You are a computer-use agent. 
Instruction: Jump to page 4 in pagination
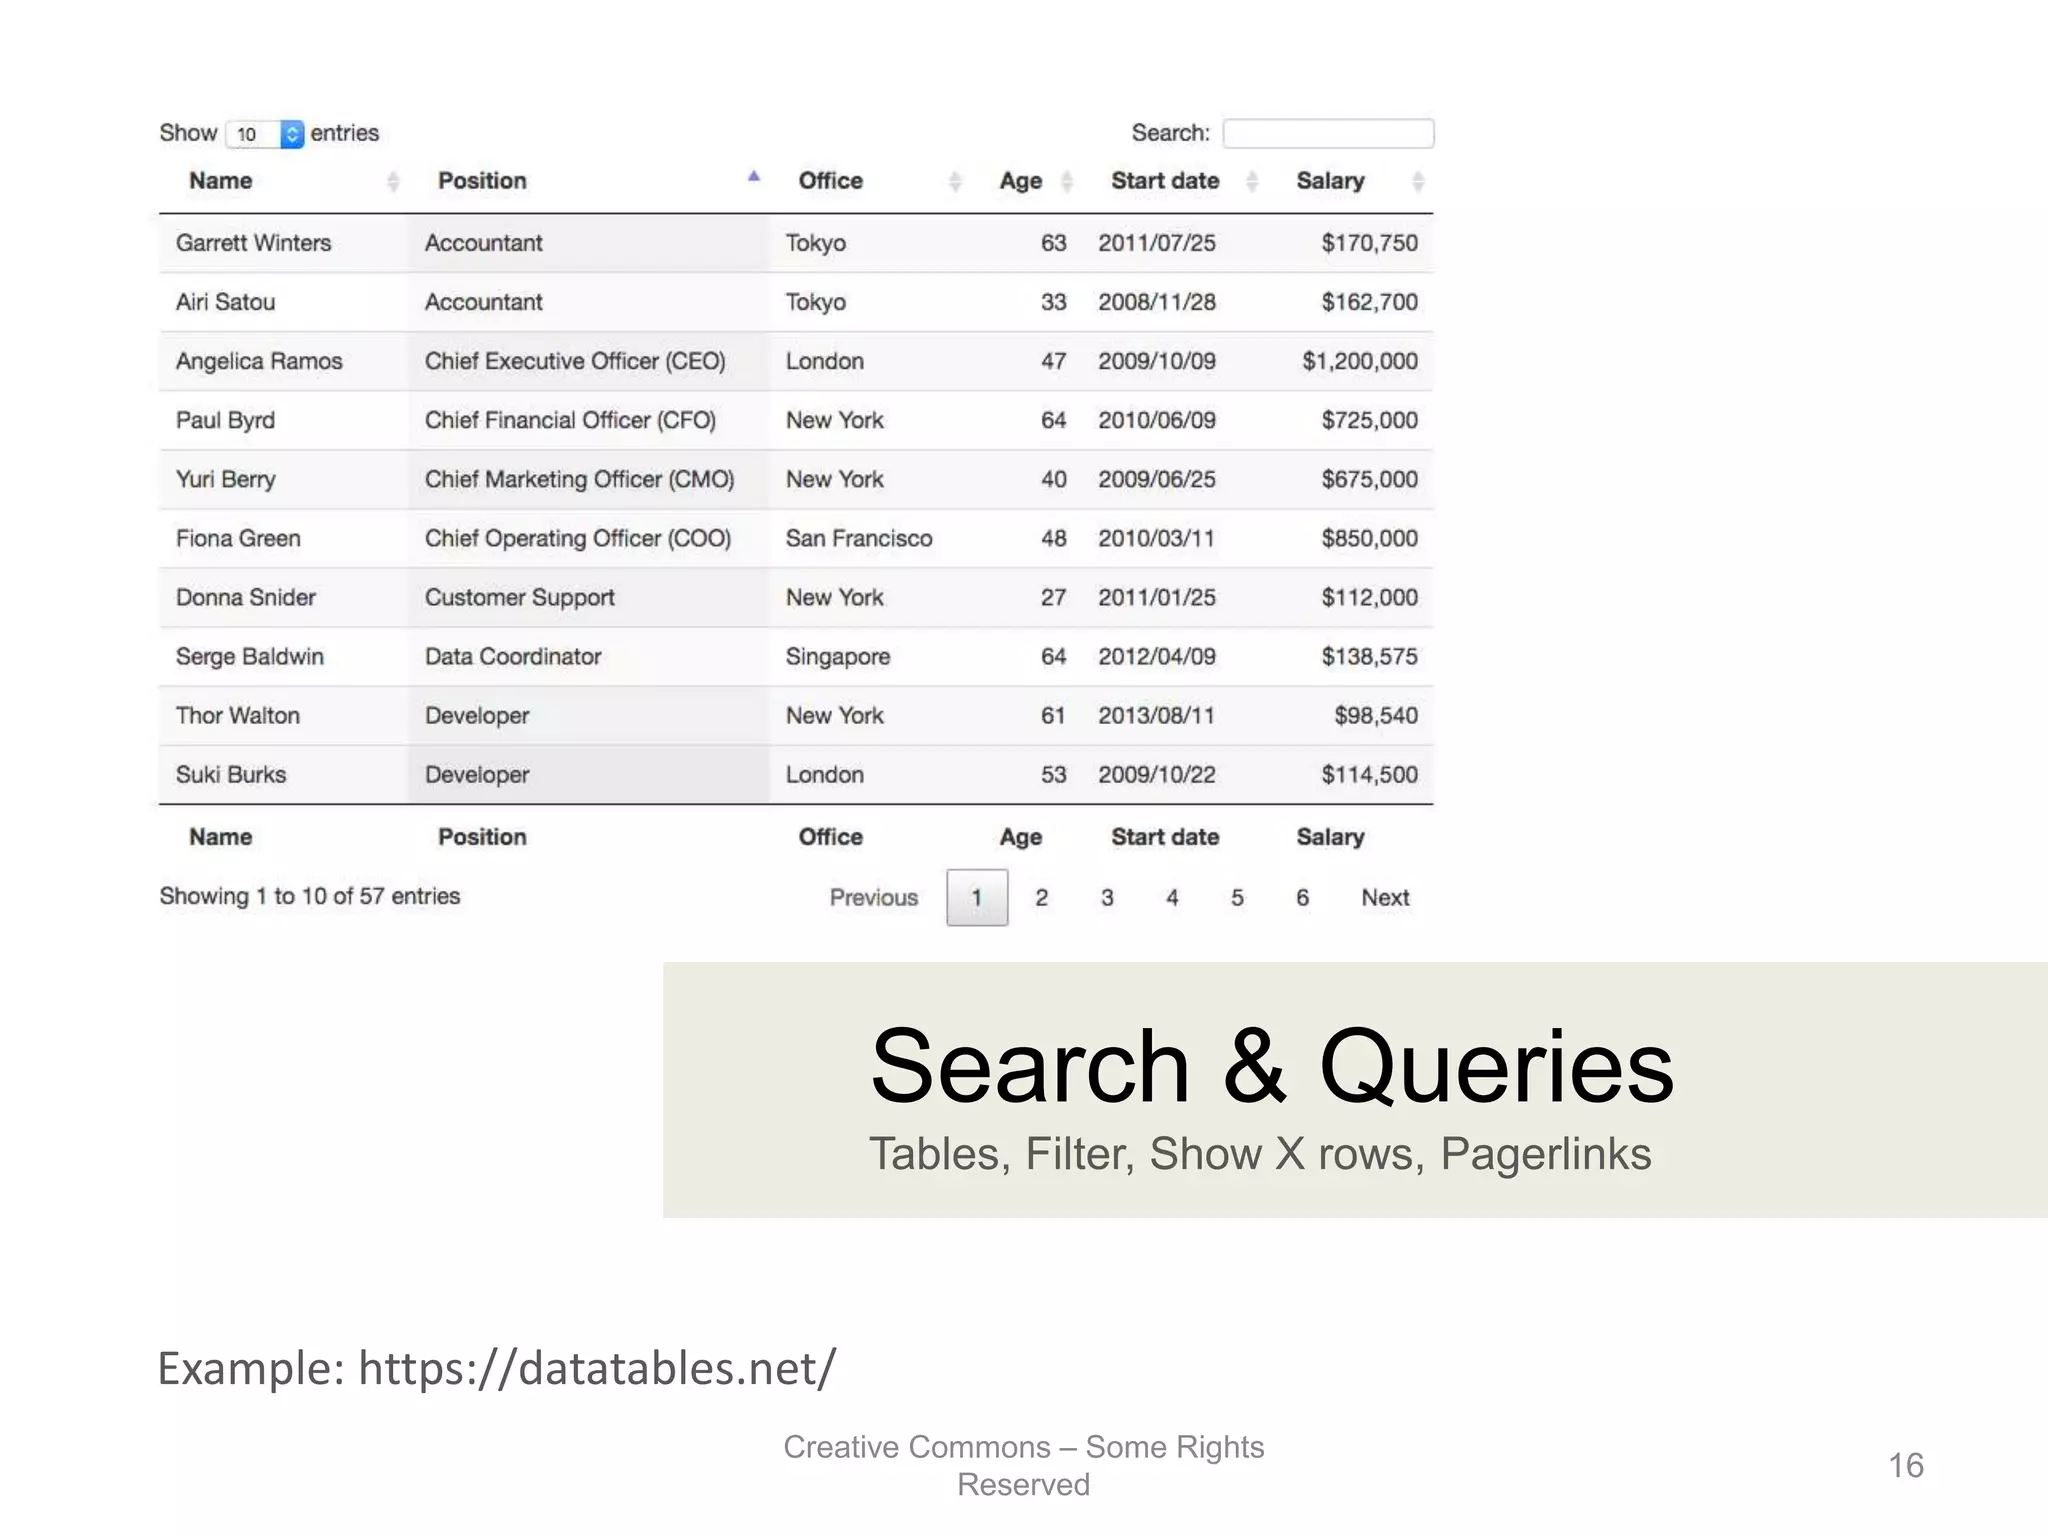[1172, 898]
